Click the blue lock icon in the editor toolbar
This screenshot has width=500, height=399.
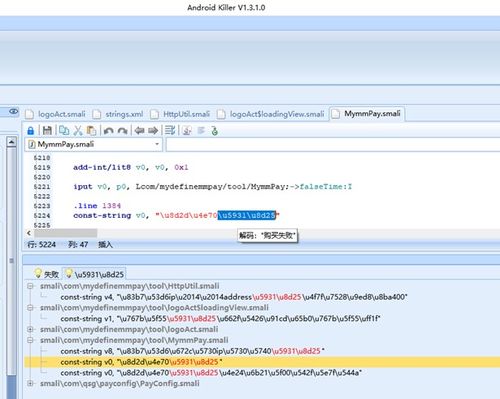pos(31,130)
